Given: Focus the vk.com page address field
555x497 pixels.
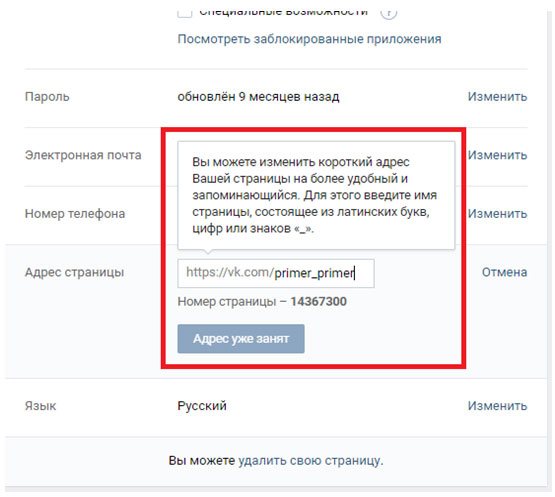Looking at the screenshot, I should pos(276,273).
